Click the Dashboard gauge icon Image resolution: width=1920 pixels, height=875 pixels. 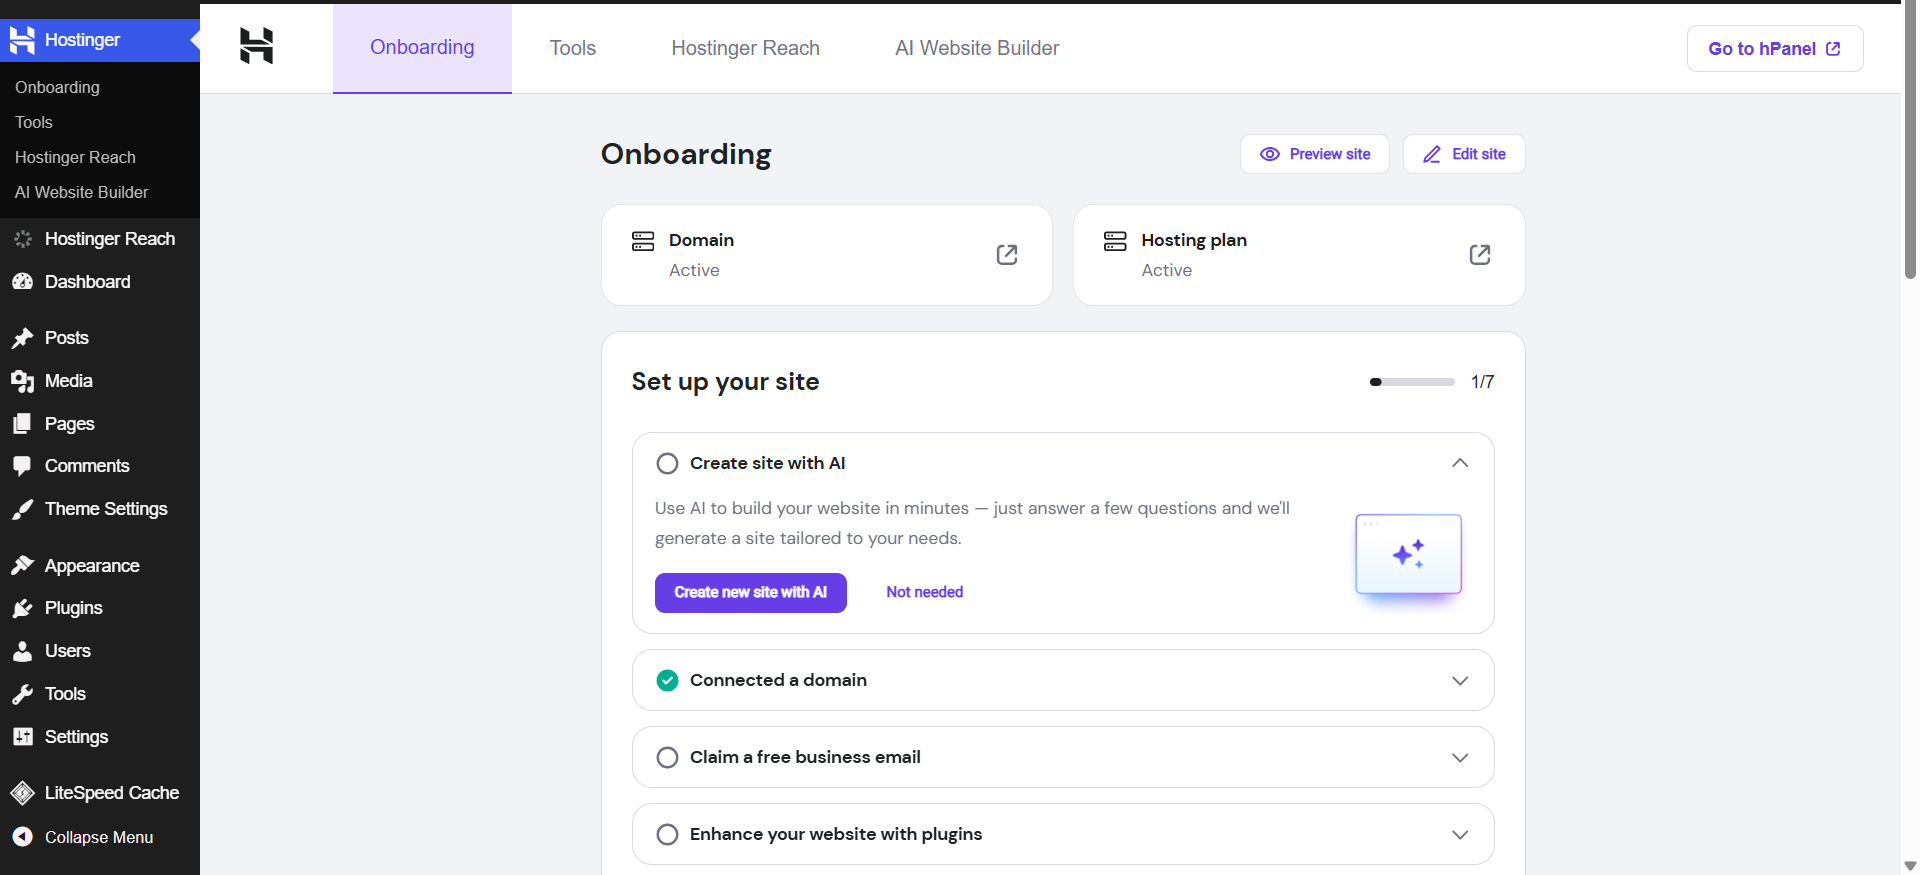(22, 282)
